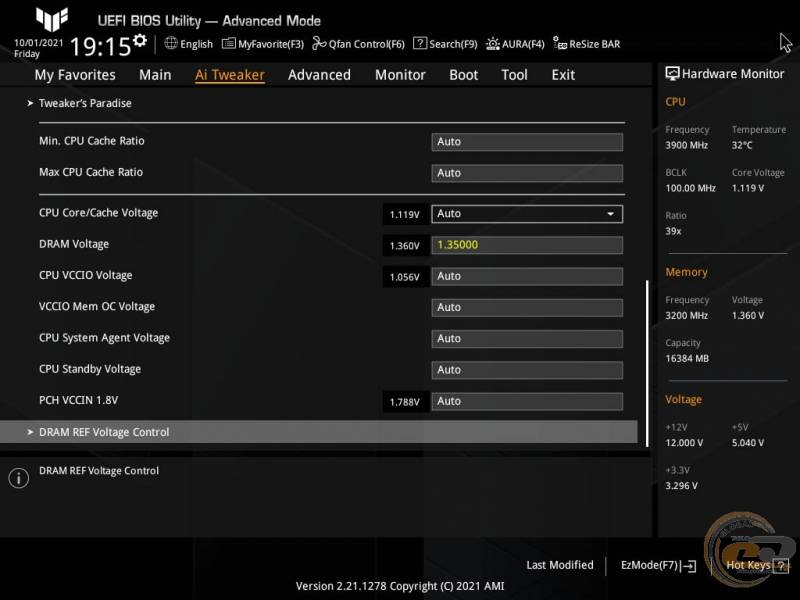Click PCH VCCIN readout 1.788V
The height and width of the screenshot is (600, 800).
tap(405, 402)
